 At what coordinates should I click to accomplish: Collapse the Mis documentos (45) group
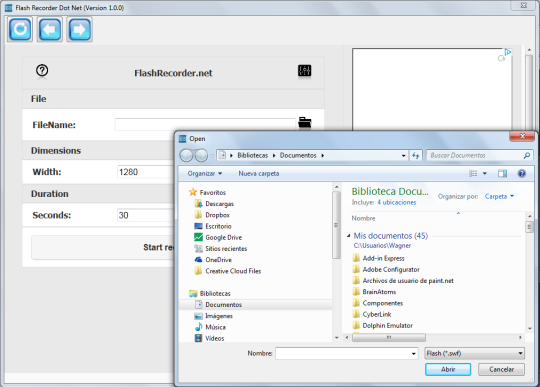(349, 236)
